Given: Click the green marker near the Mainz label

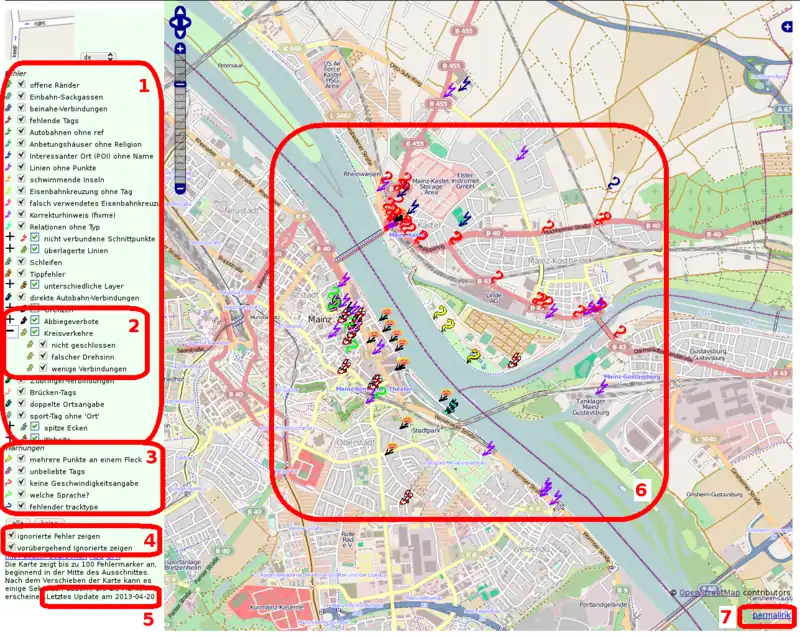Looking at the screenshot, I should coord(333,296).
